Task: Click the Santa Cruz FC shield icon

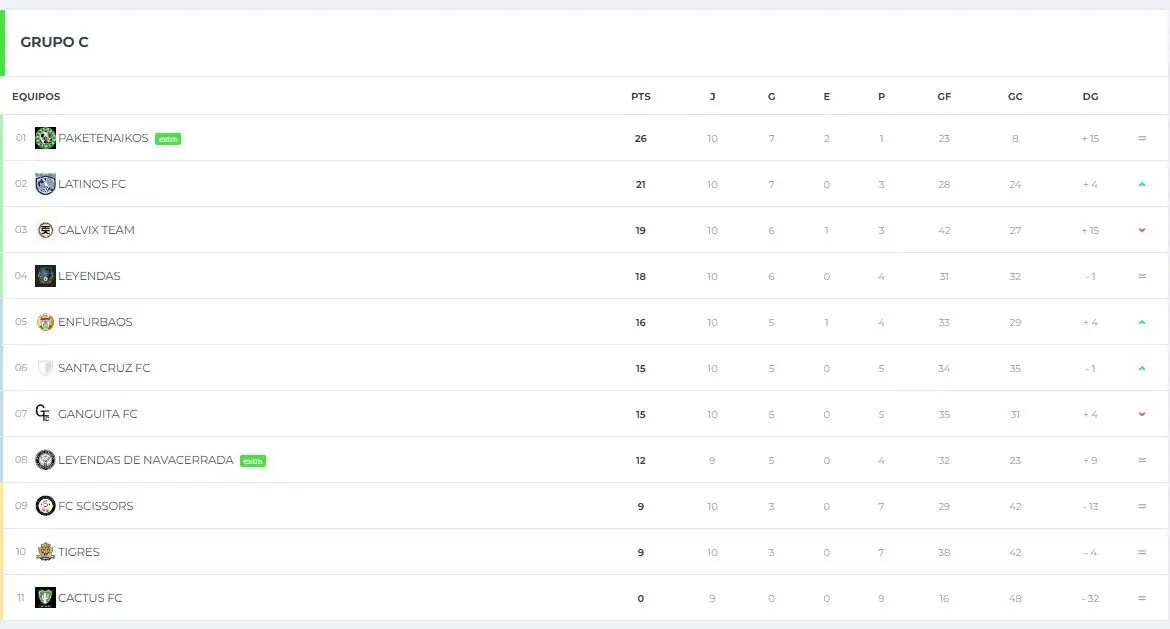Action: click(x=46, y=368)
